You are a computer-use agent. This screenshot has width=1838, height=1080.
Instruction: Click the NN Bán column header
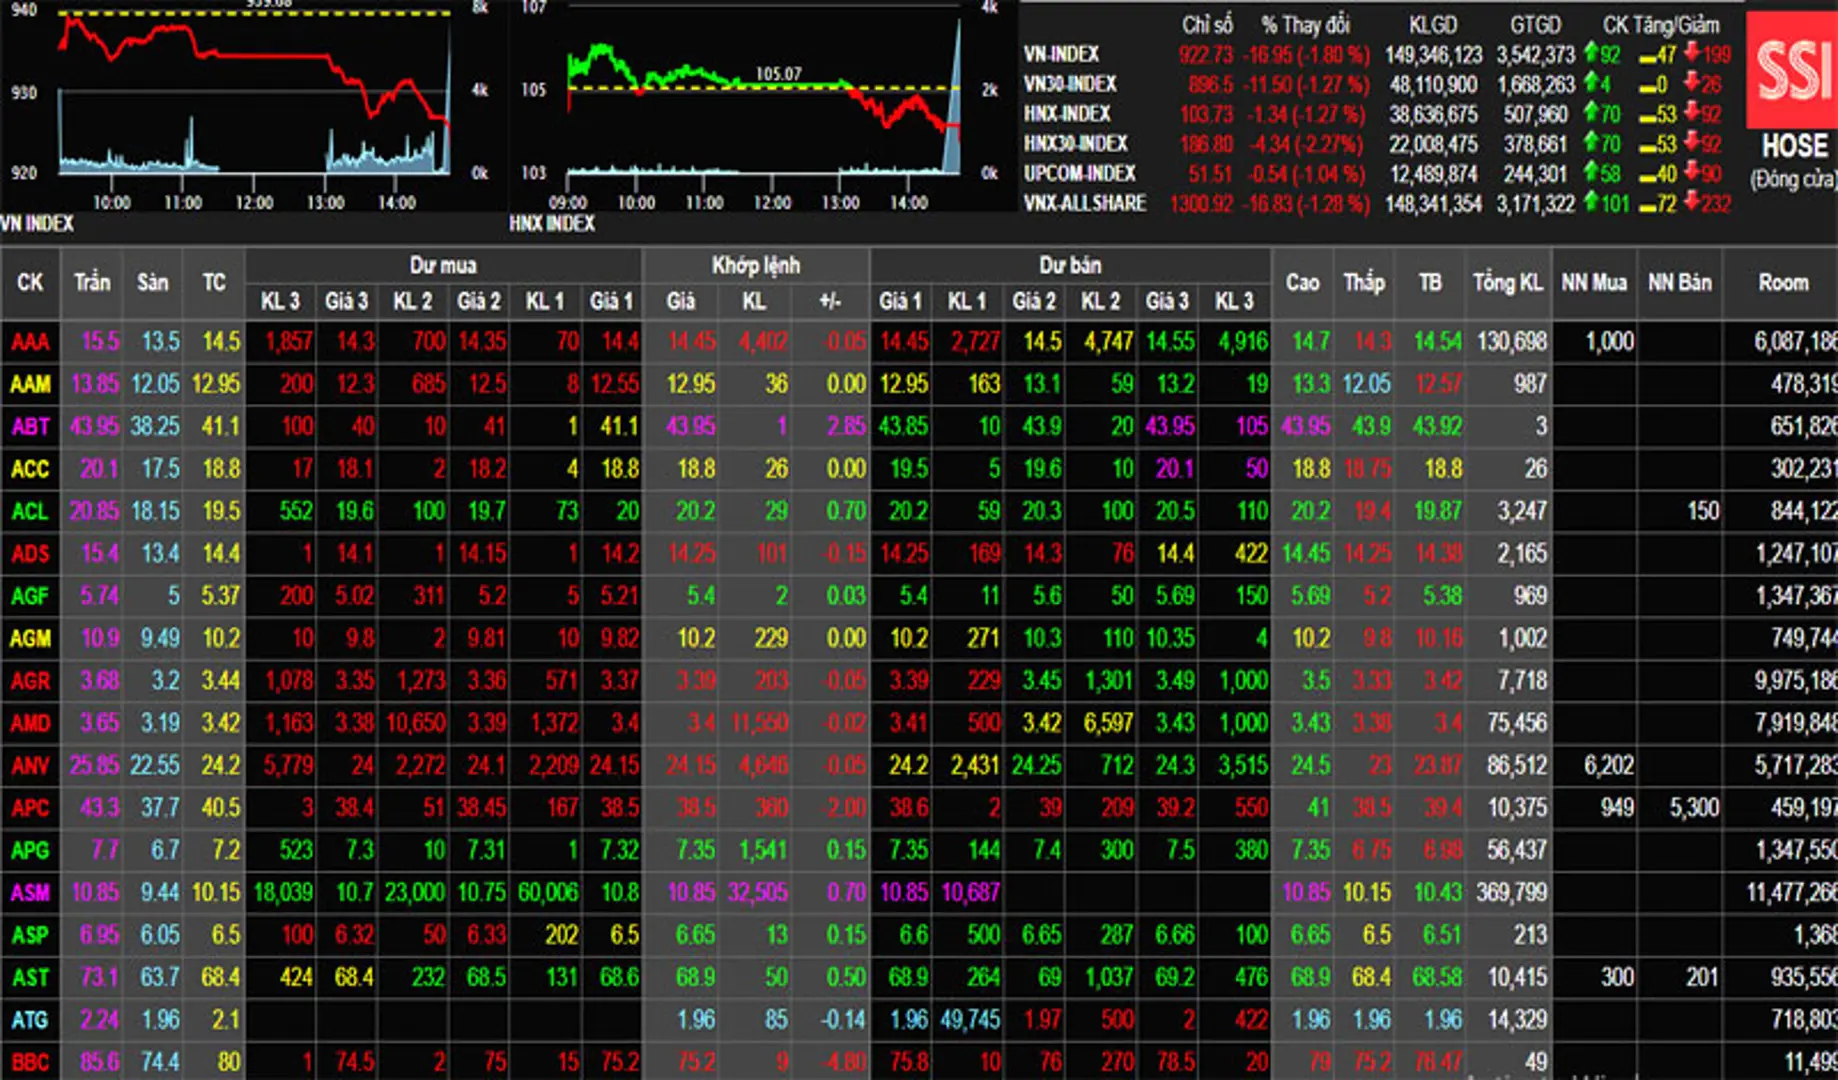coord(1680,283)
